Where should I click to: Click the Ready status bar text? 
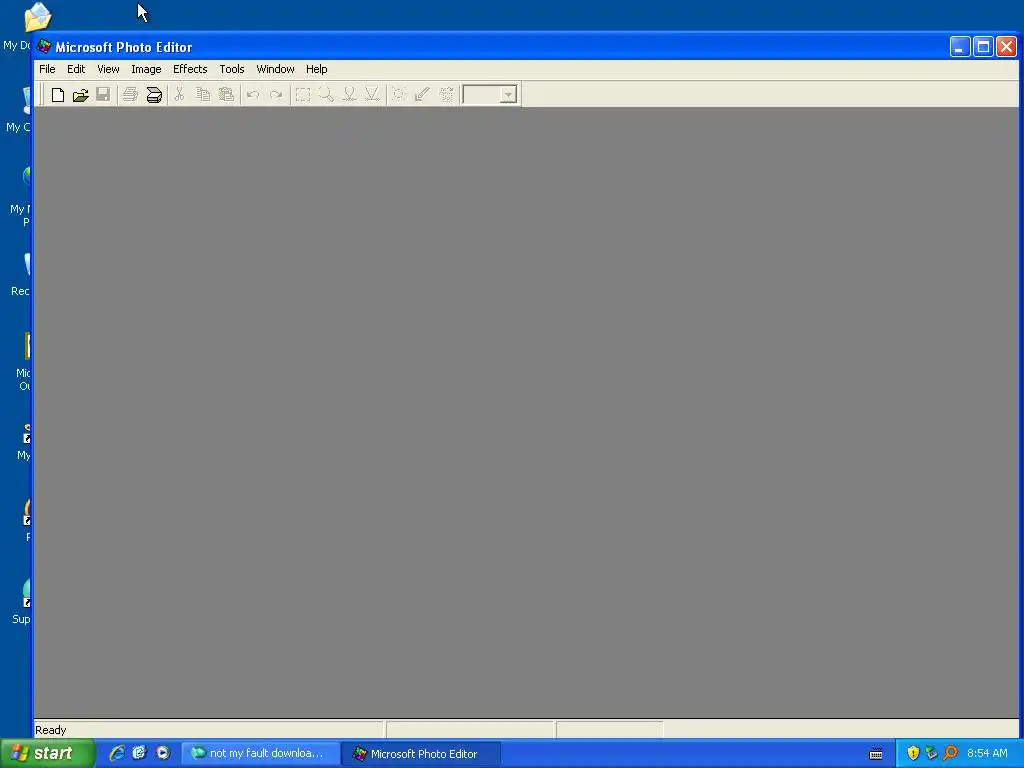[51, 730]
